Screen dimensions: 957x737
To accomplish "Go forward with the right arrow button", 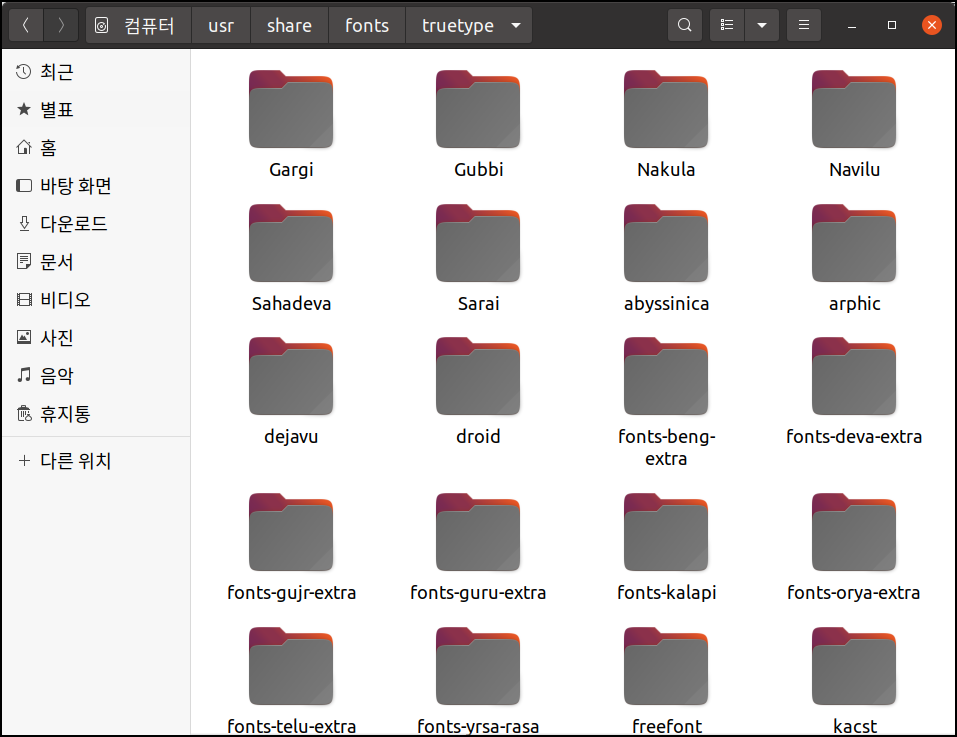I will click(60, 25).
